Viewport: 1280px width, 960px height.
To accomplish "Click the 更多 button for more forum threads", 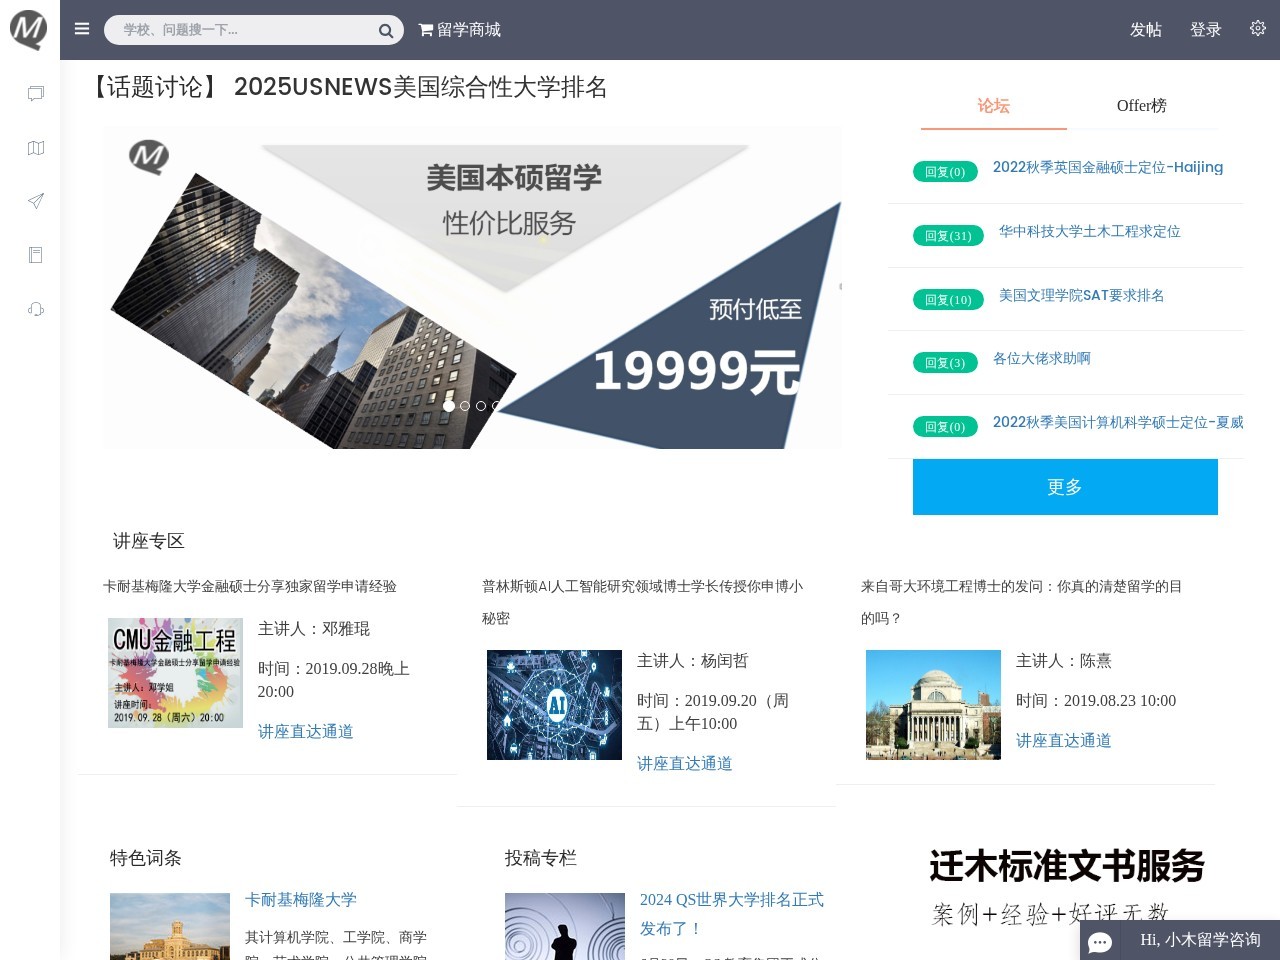I will [1064, 487].
